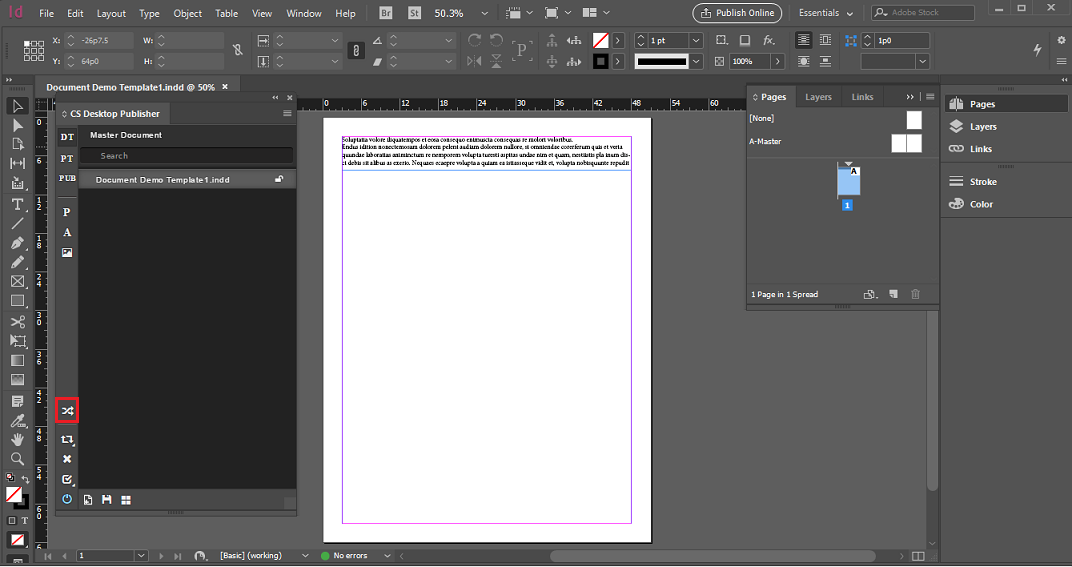Image resolution: width=1072 pixels, height=567 pixels.
Task: Toggle constrain proportions for width and height
Action: click(x=237, y=50)
